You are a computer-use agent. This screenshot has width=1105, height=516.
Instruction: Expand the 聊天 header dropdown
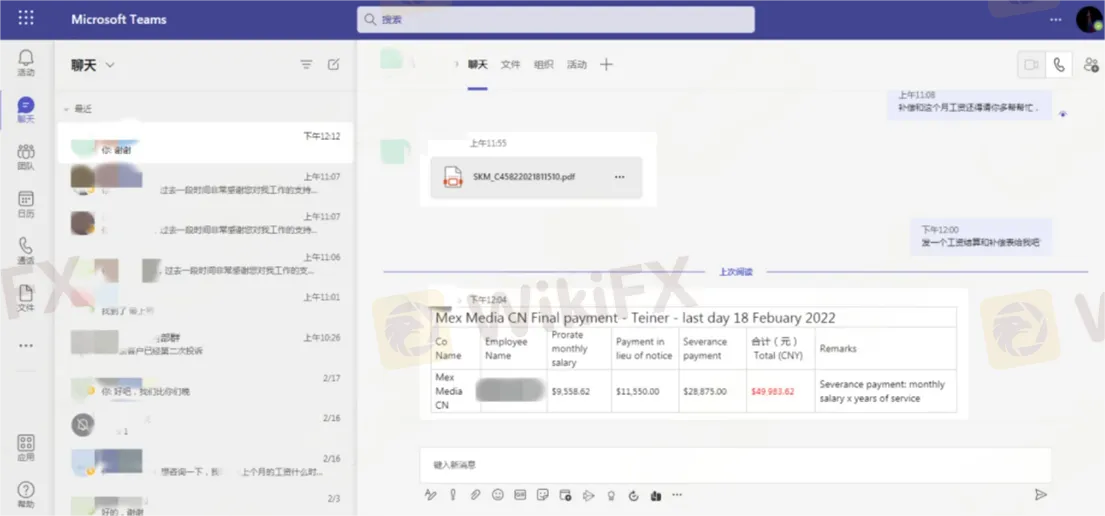(110, 65)
